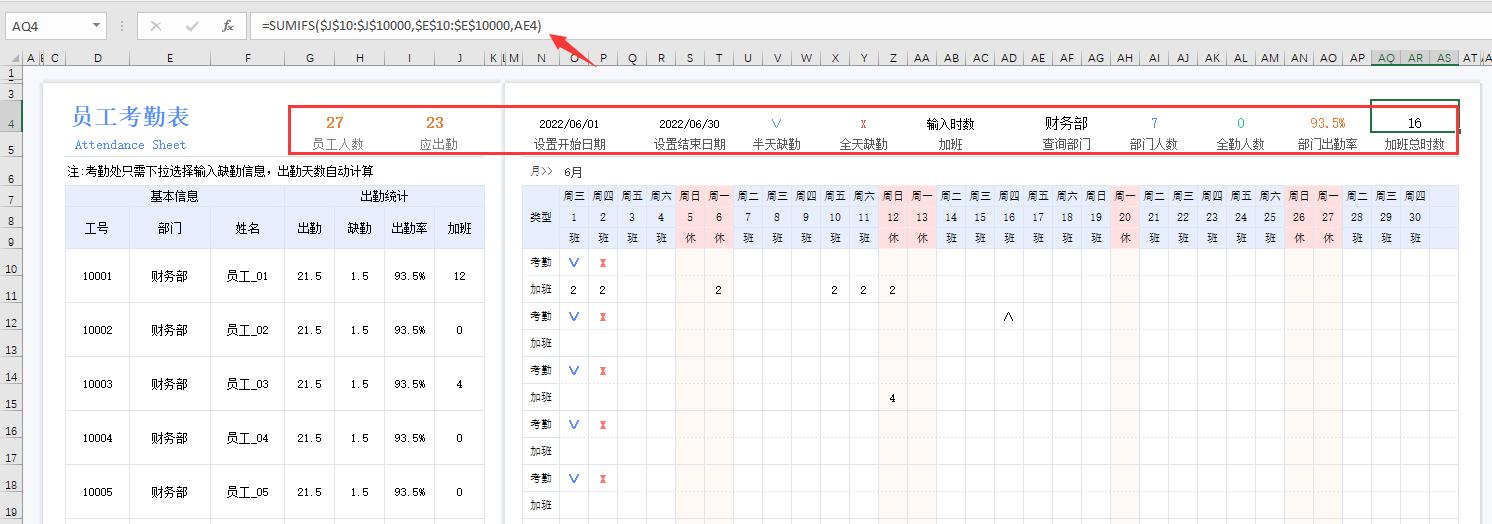The image size is (1492, 524).
Task: Click month cell 6月
Action: click(573, 172)
